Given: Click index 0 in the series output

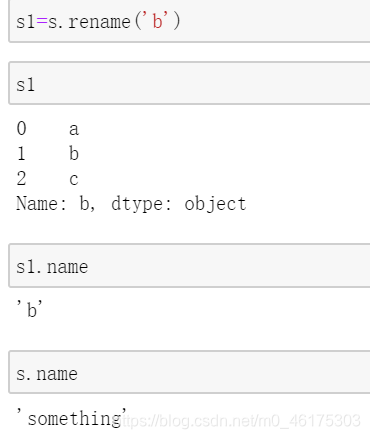Looking at the screenshot, I should click(x=21, y=128).
